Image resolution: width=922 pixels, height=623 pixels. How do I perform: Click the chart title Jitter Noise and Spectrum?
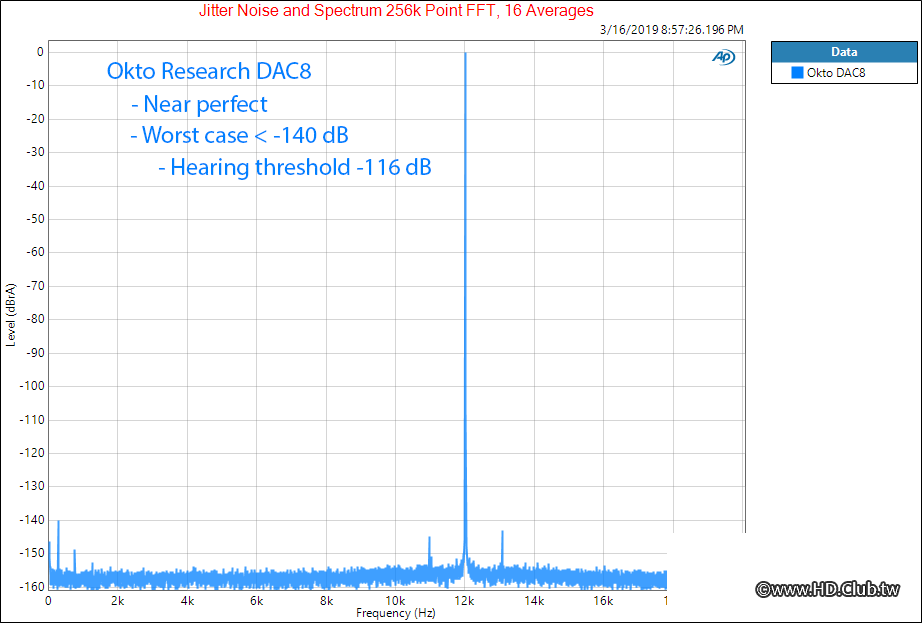pos(396,11)
